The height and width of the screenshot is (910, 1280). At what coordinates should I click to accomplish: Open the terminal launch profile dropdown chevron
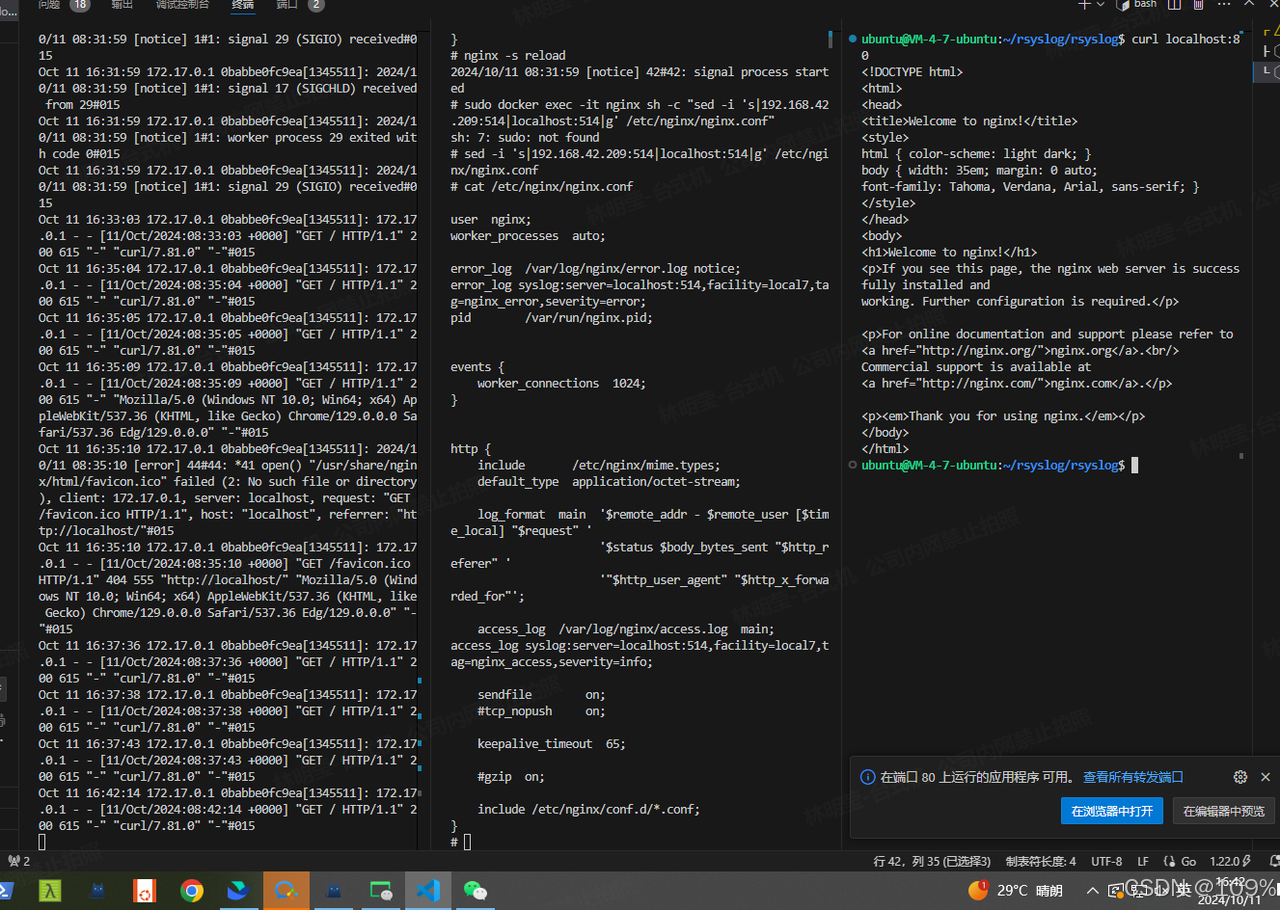pos(1100,4)
